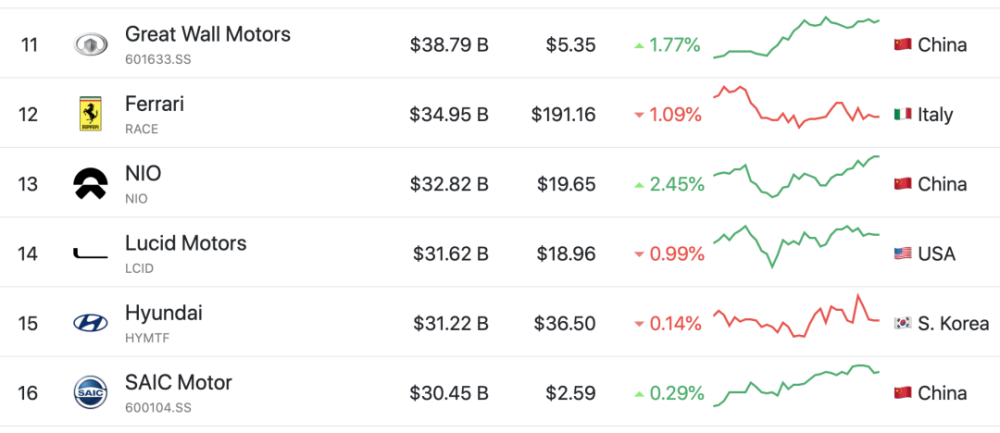This screenshot has height=433, width=1000.
Task: Click the SAIC Motor $30.45 B market cap
Action: pos(449,393)
